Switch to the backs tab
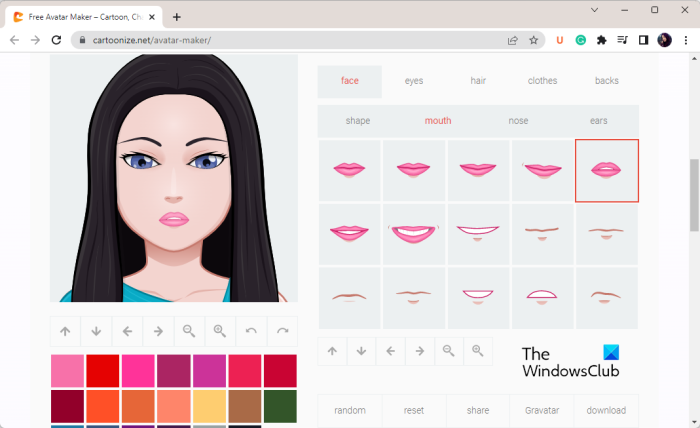 [x=607, y=81]
